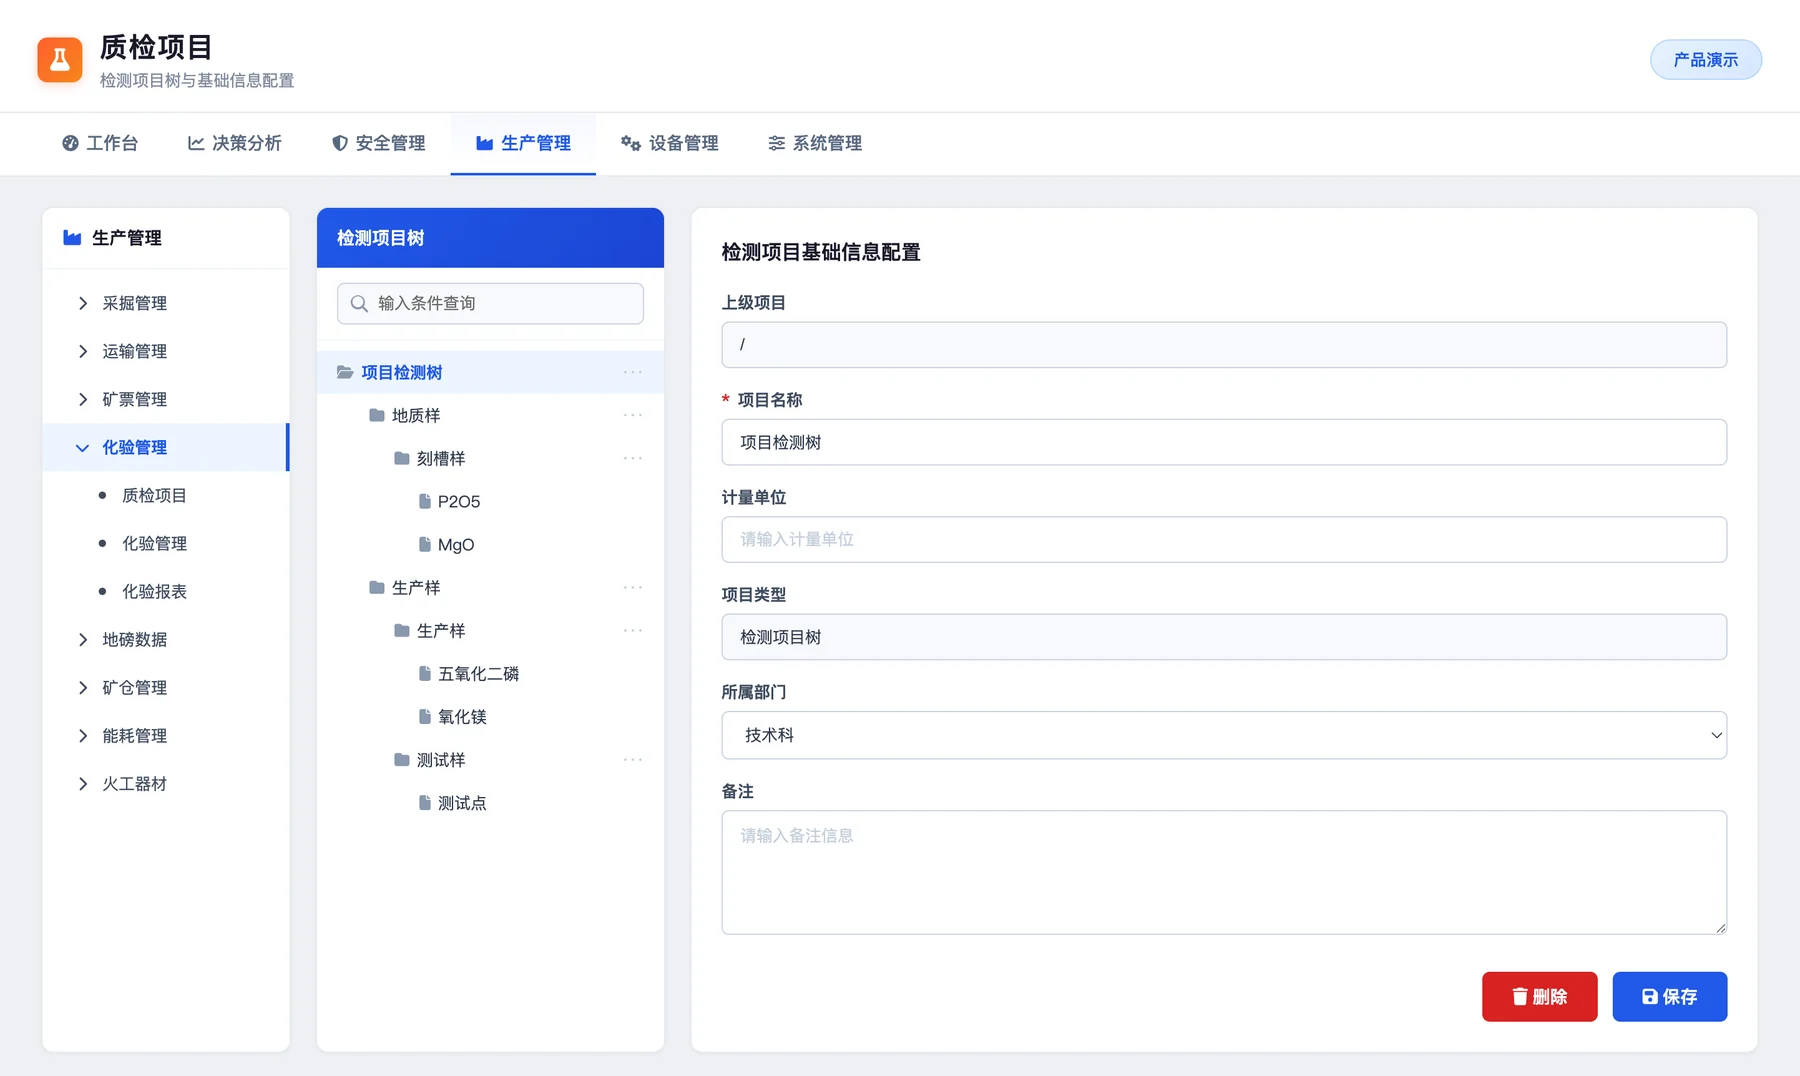Focus the 输入条件查询 search field
1800x1076 pixels.
(x=490, y=303)
